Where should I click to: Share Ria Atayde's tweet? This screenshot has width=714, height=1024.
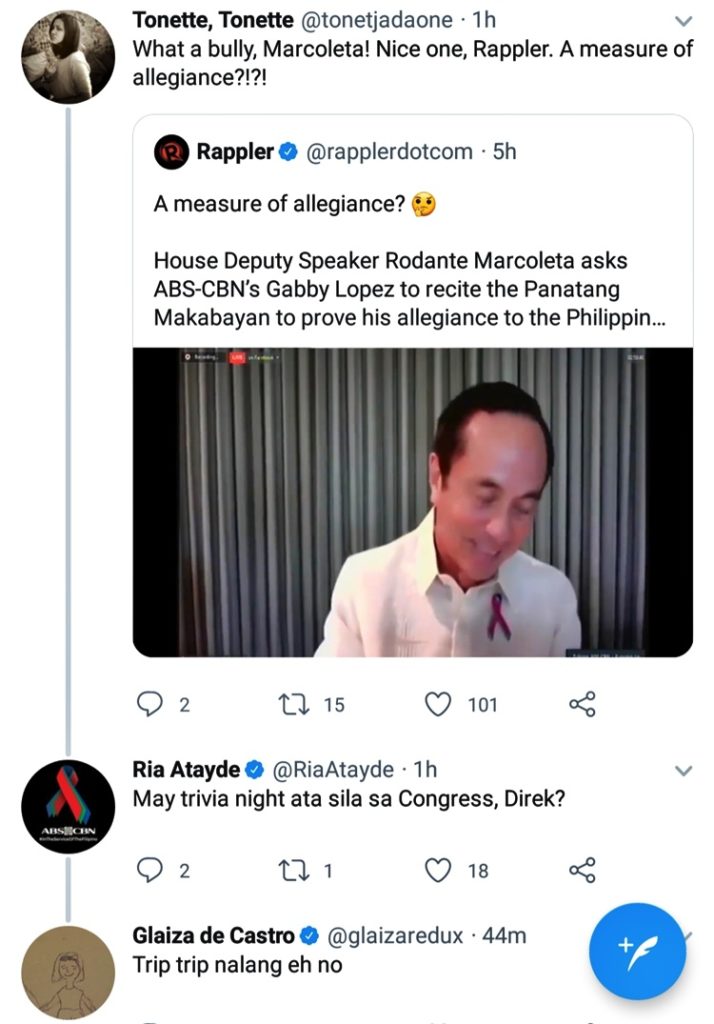[582, 870]
